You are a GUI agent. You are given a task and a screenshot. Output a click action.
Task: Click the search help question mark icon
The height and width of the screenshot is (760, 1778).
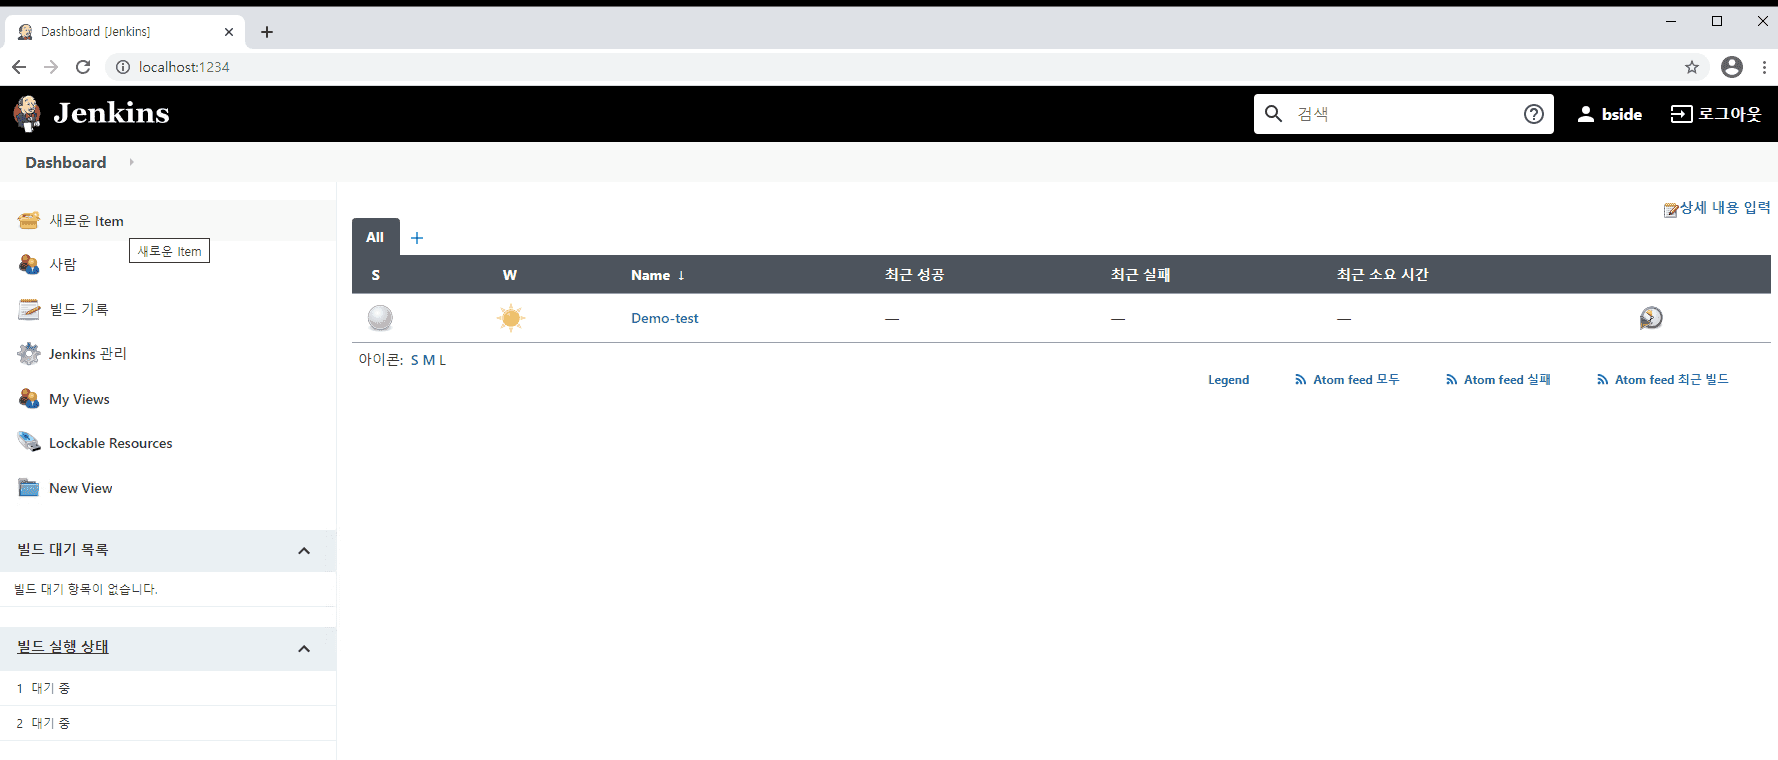[x=1534, y=114]
